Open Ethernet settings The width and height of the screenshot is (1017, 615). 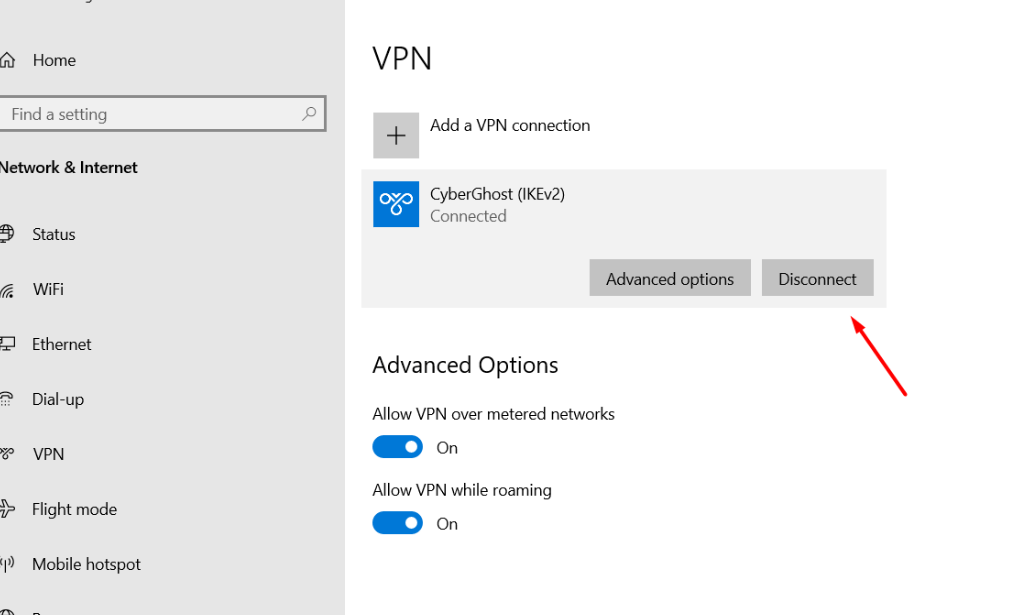pyautogui.click(x=62, y=344)
